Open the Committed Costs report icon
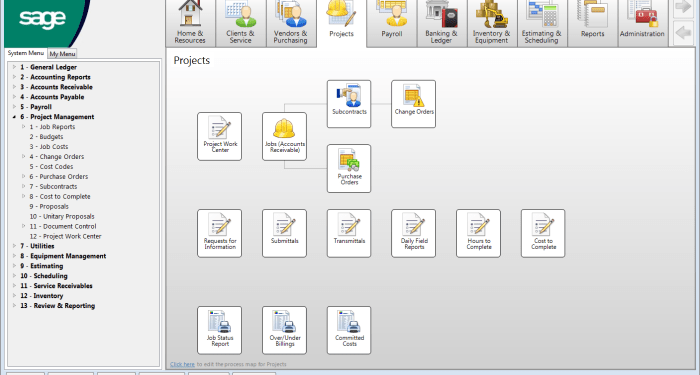 click(349, 330)
